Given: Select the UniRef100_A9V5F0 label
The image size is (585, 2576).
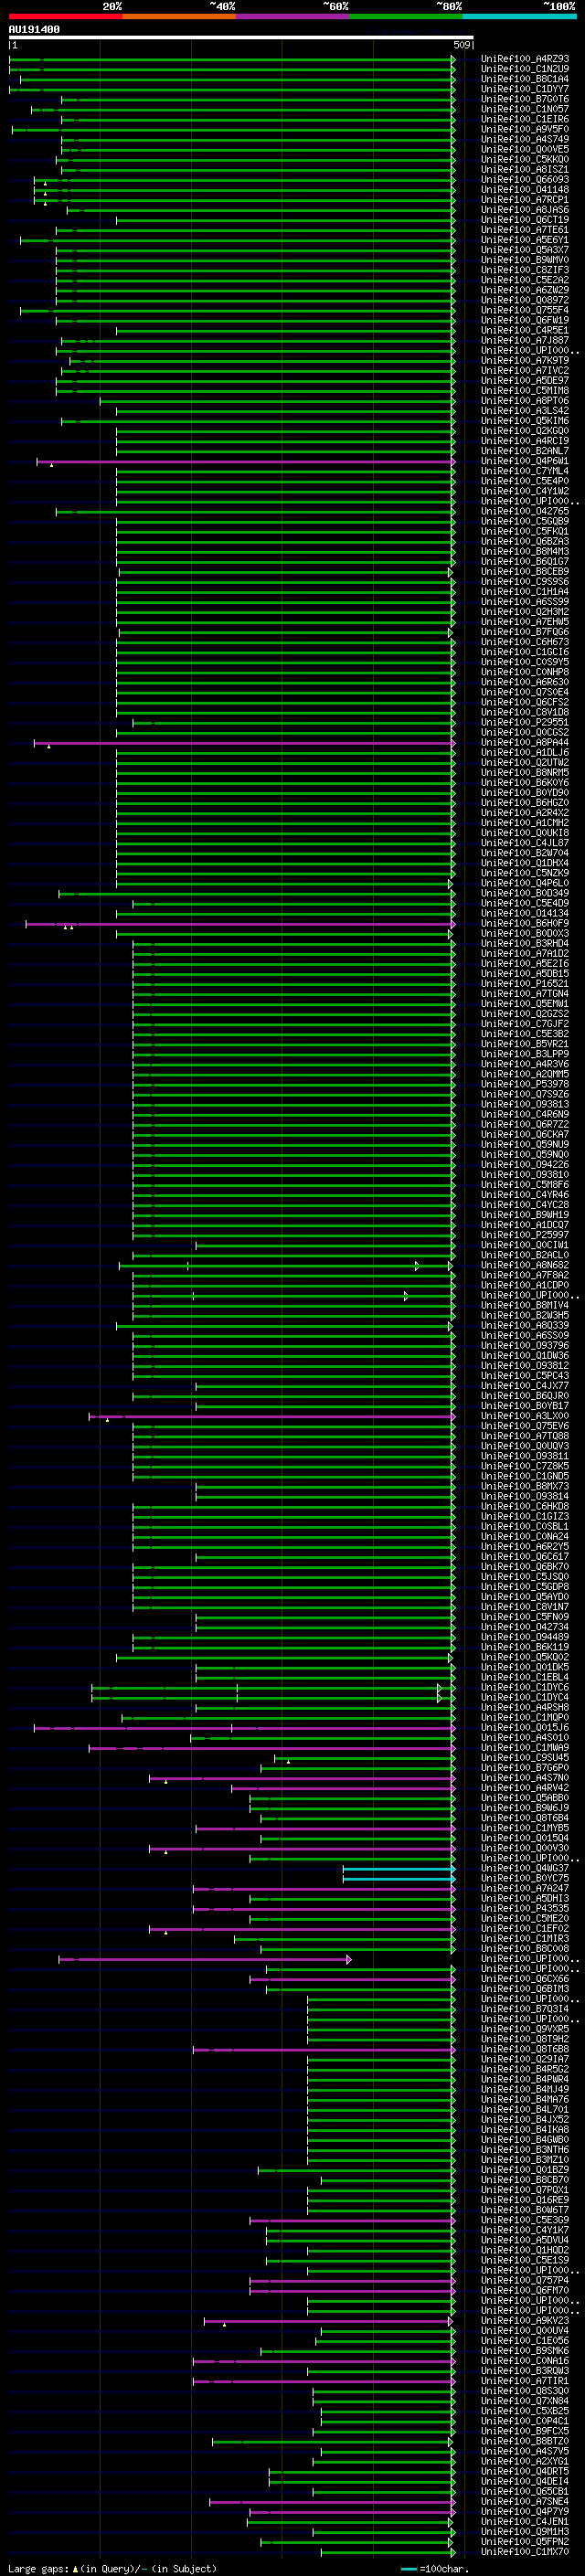Looking at the screenshot, I should coord(525,129).
